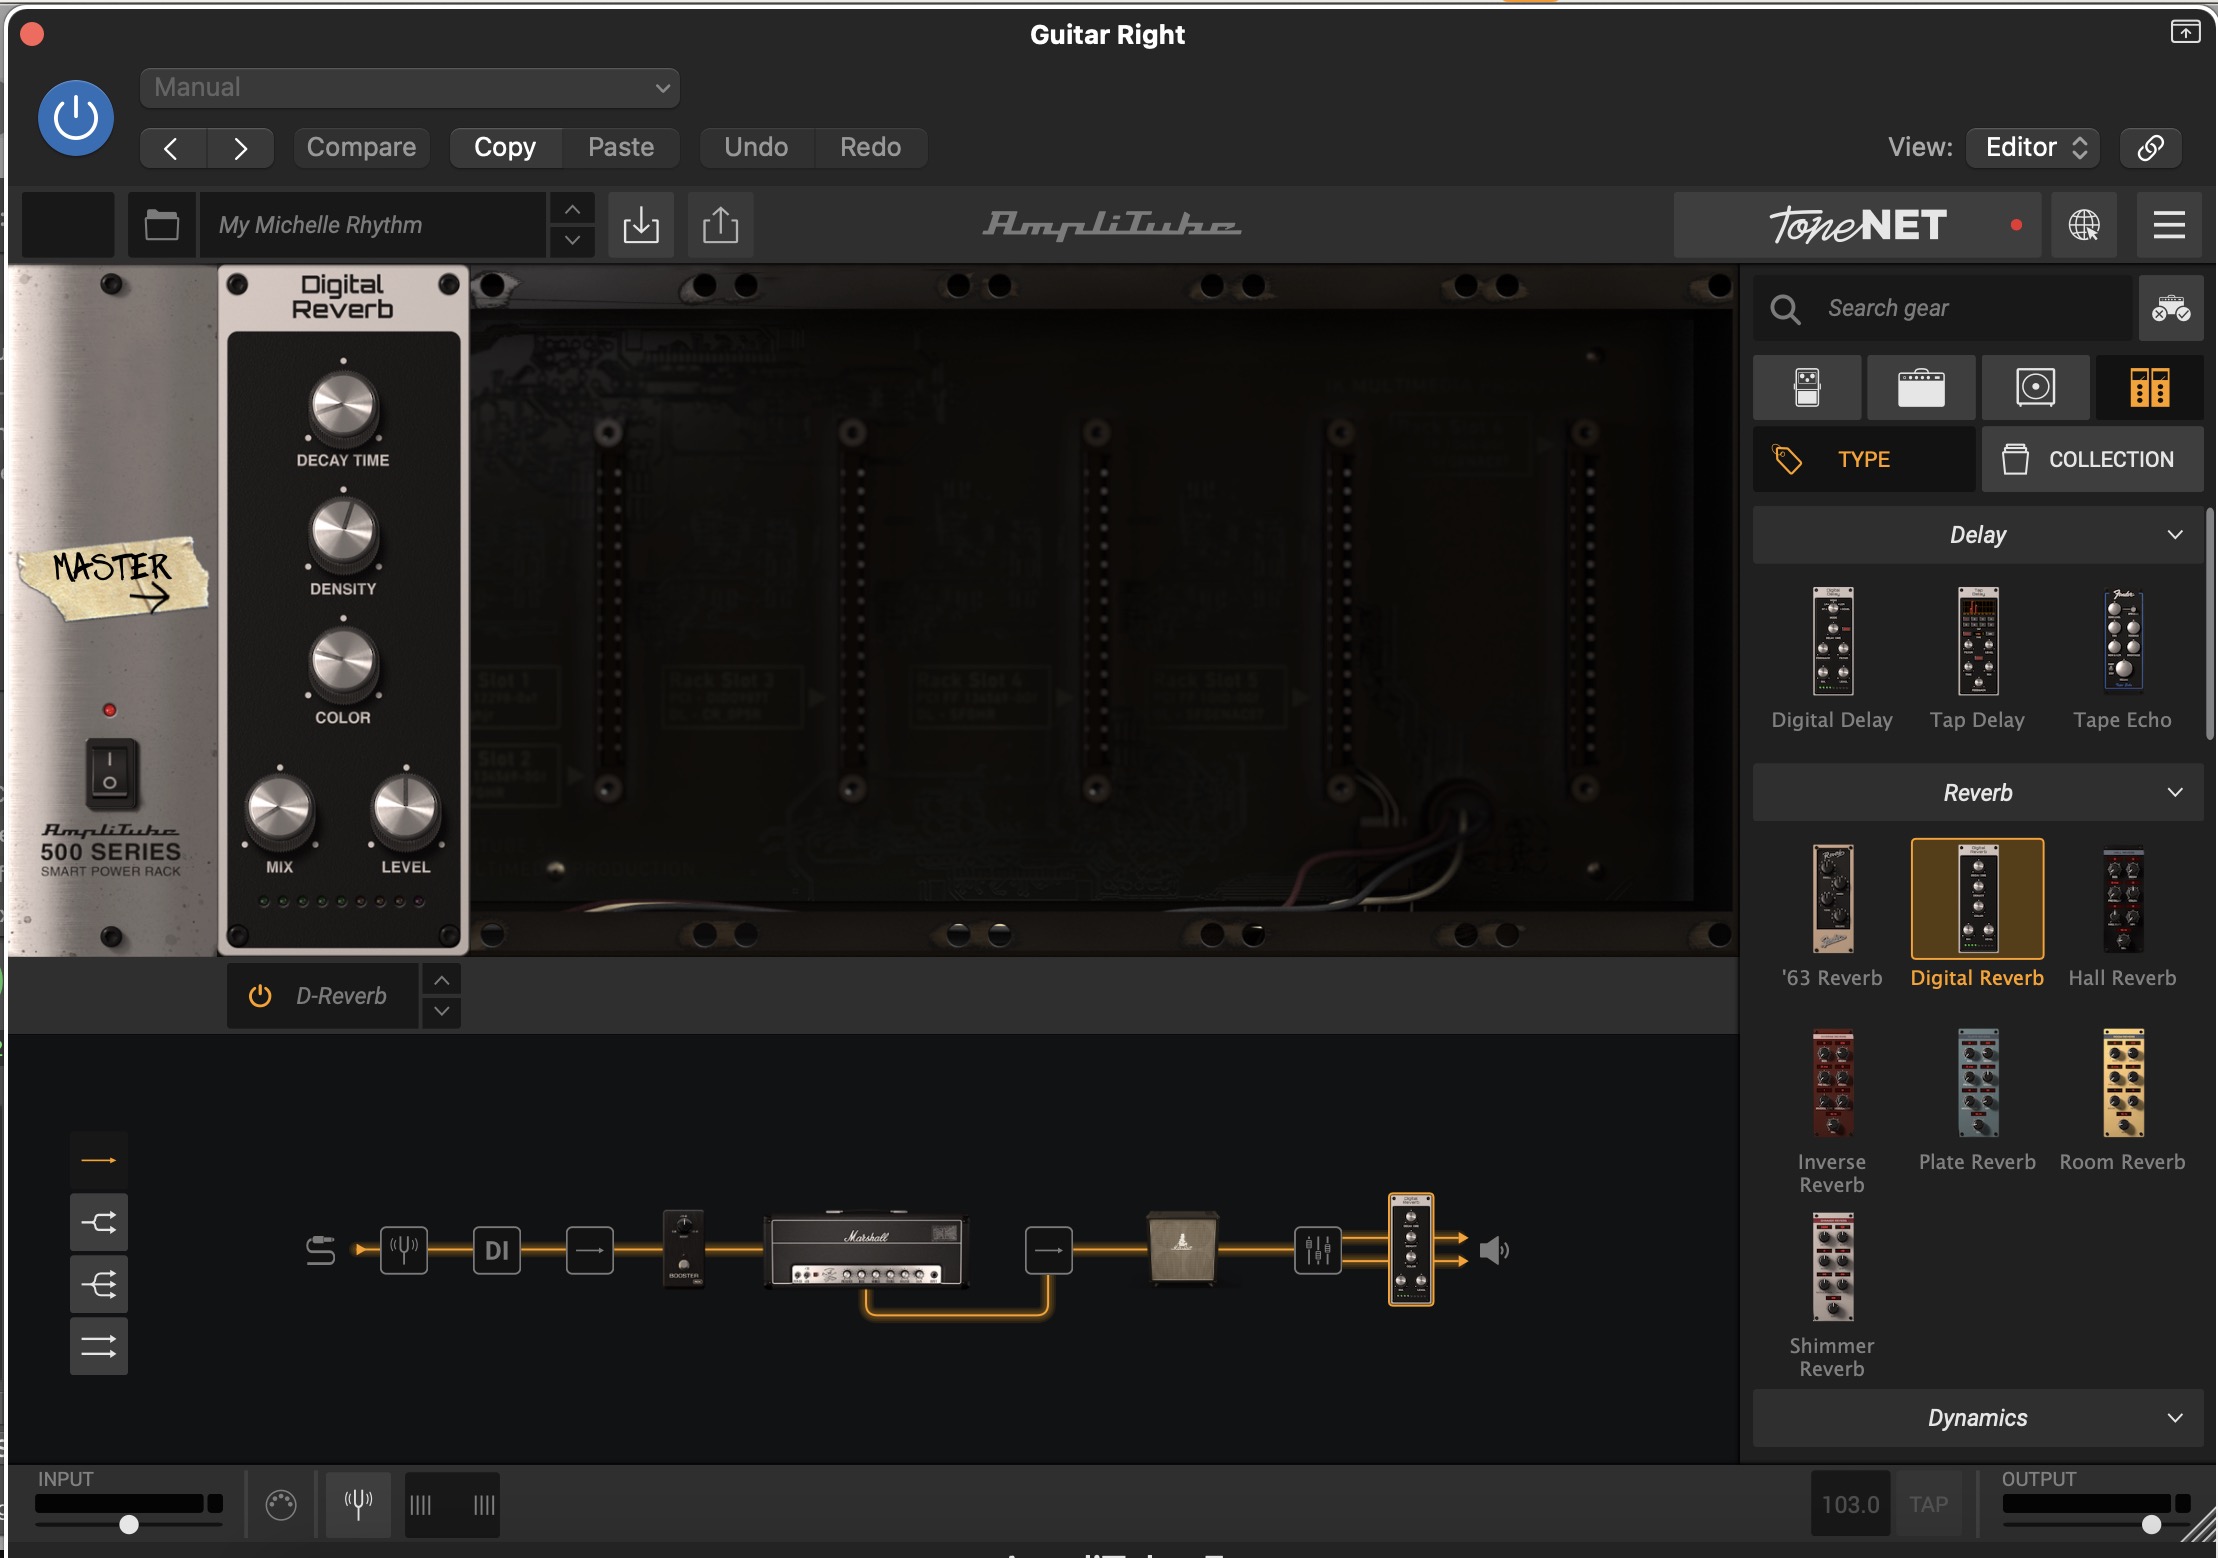
Task: Flip the 500 Series rack power switch
Action: [110, 772]
